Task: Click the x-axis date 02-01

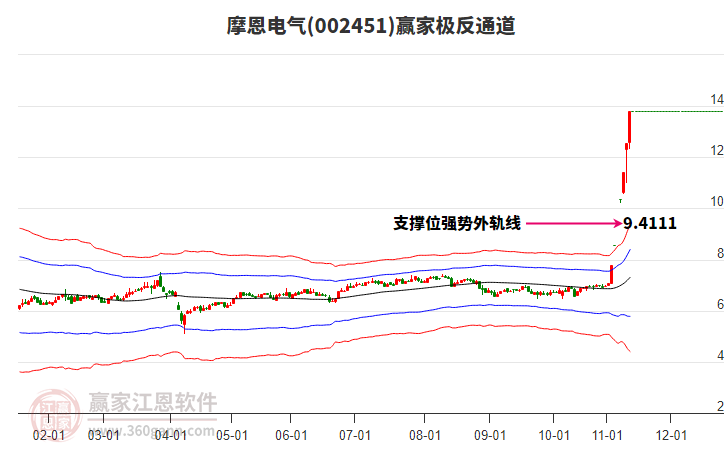Action: click(49, 435)
